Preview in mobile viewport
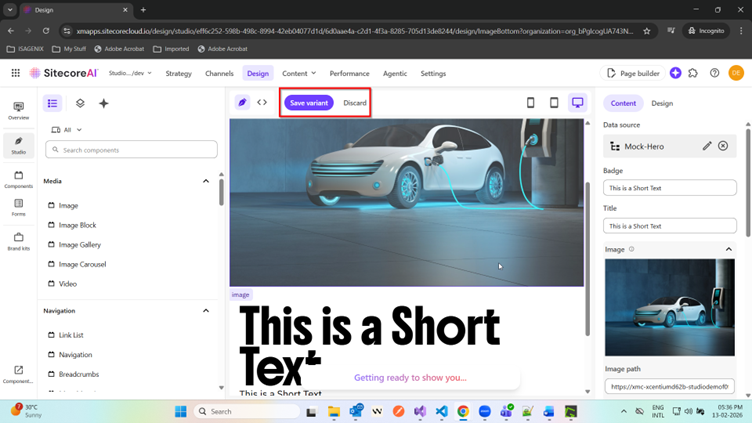The height and width of the screenshot is (423, 752). [x=530, y=103]
